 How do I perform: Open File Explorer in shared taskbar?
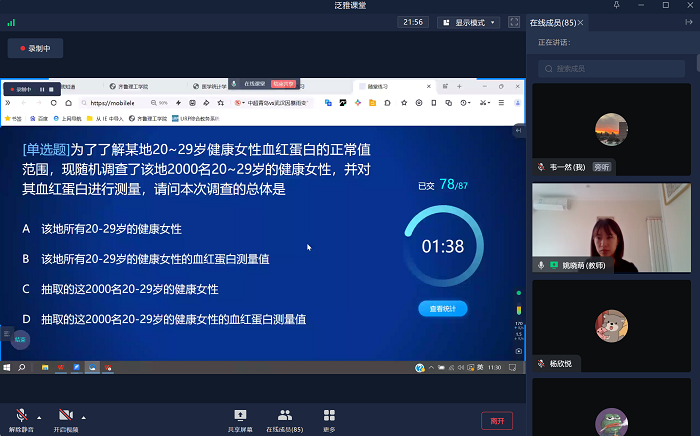click(45, 367)
